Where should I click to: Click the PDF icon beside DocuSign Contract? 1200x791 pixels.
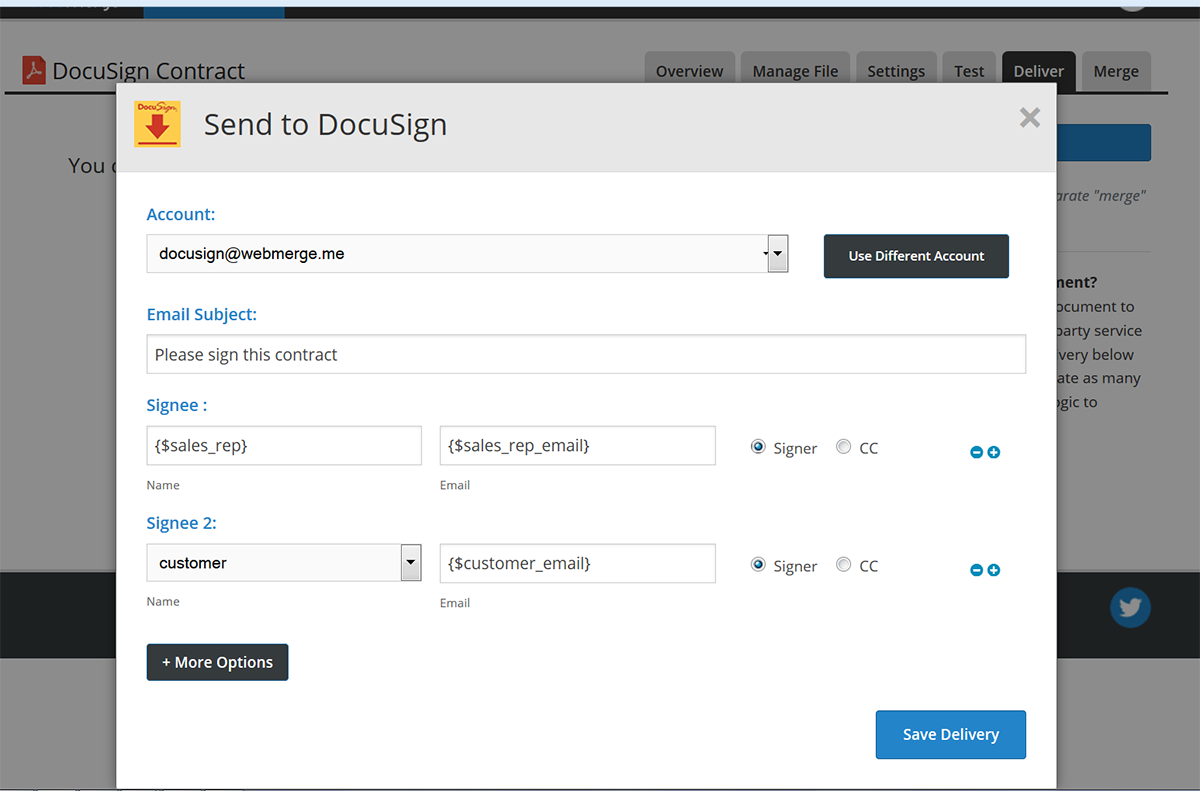34,71
